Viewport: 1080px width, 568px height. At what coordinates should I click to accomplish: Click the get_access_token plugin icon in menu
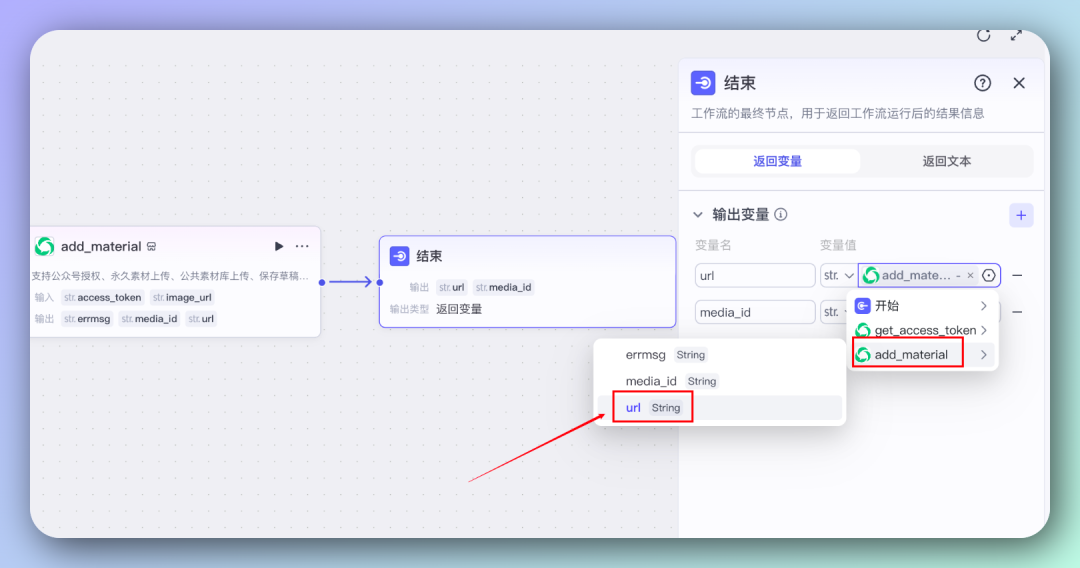point(862,330)
